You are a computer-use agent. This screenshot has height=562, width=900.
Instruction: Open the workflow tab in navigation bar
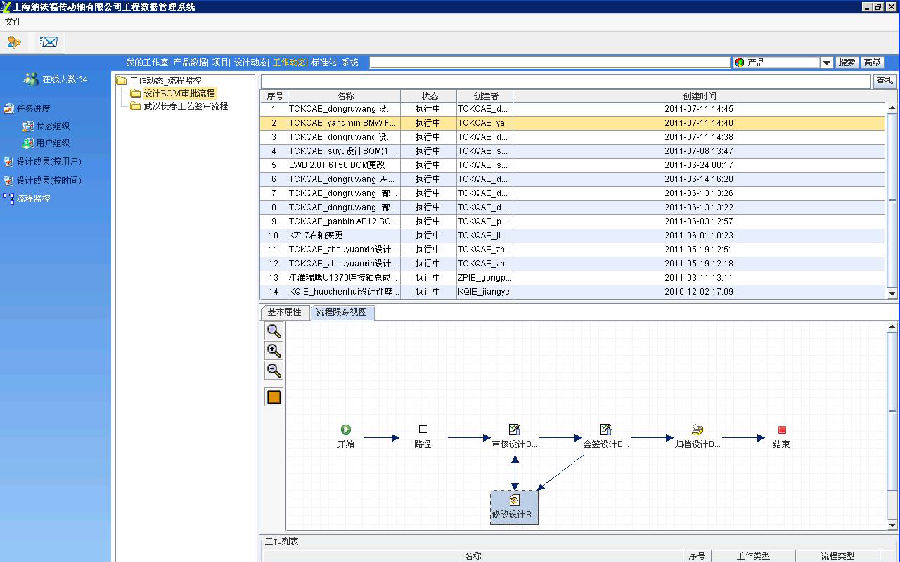point(289,62)
